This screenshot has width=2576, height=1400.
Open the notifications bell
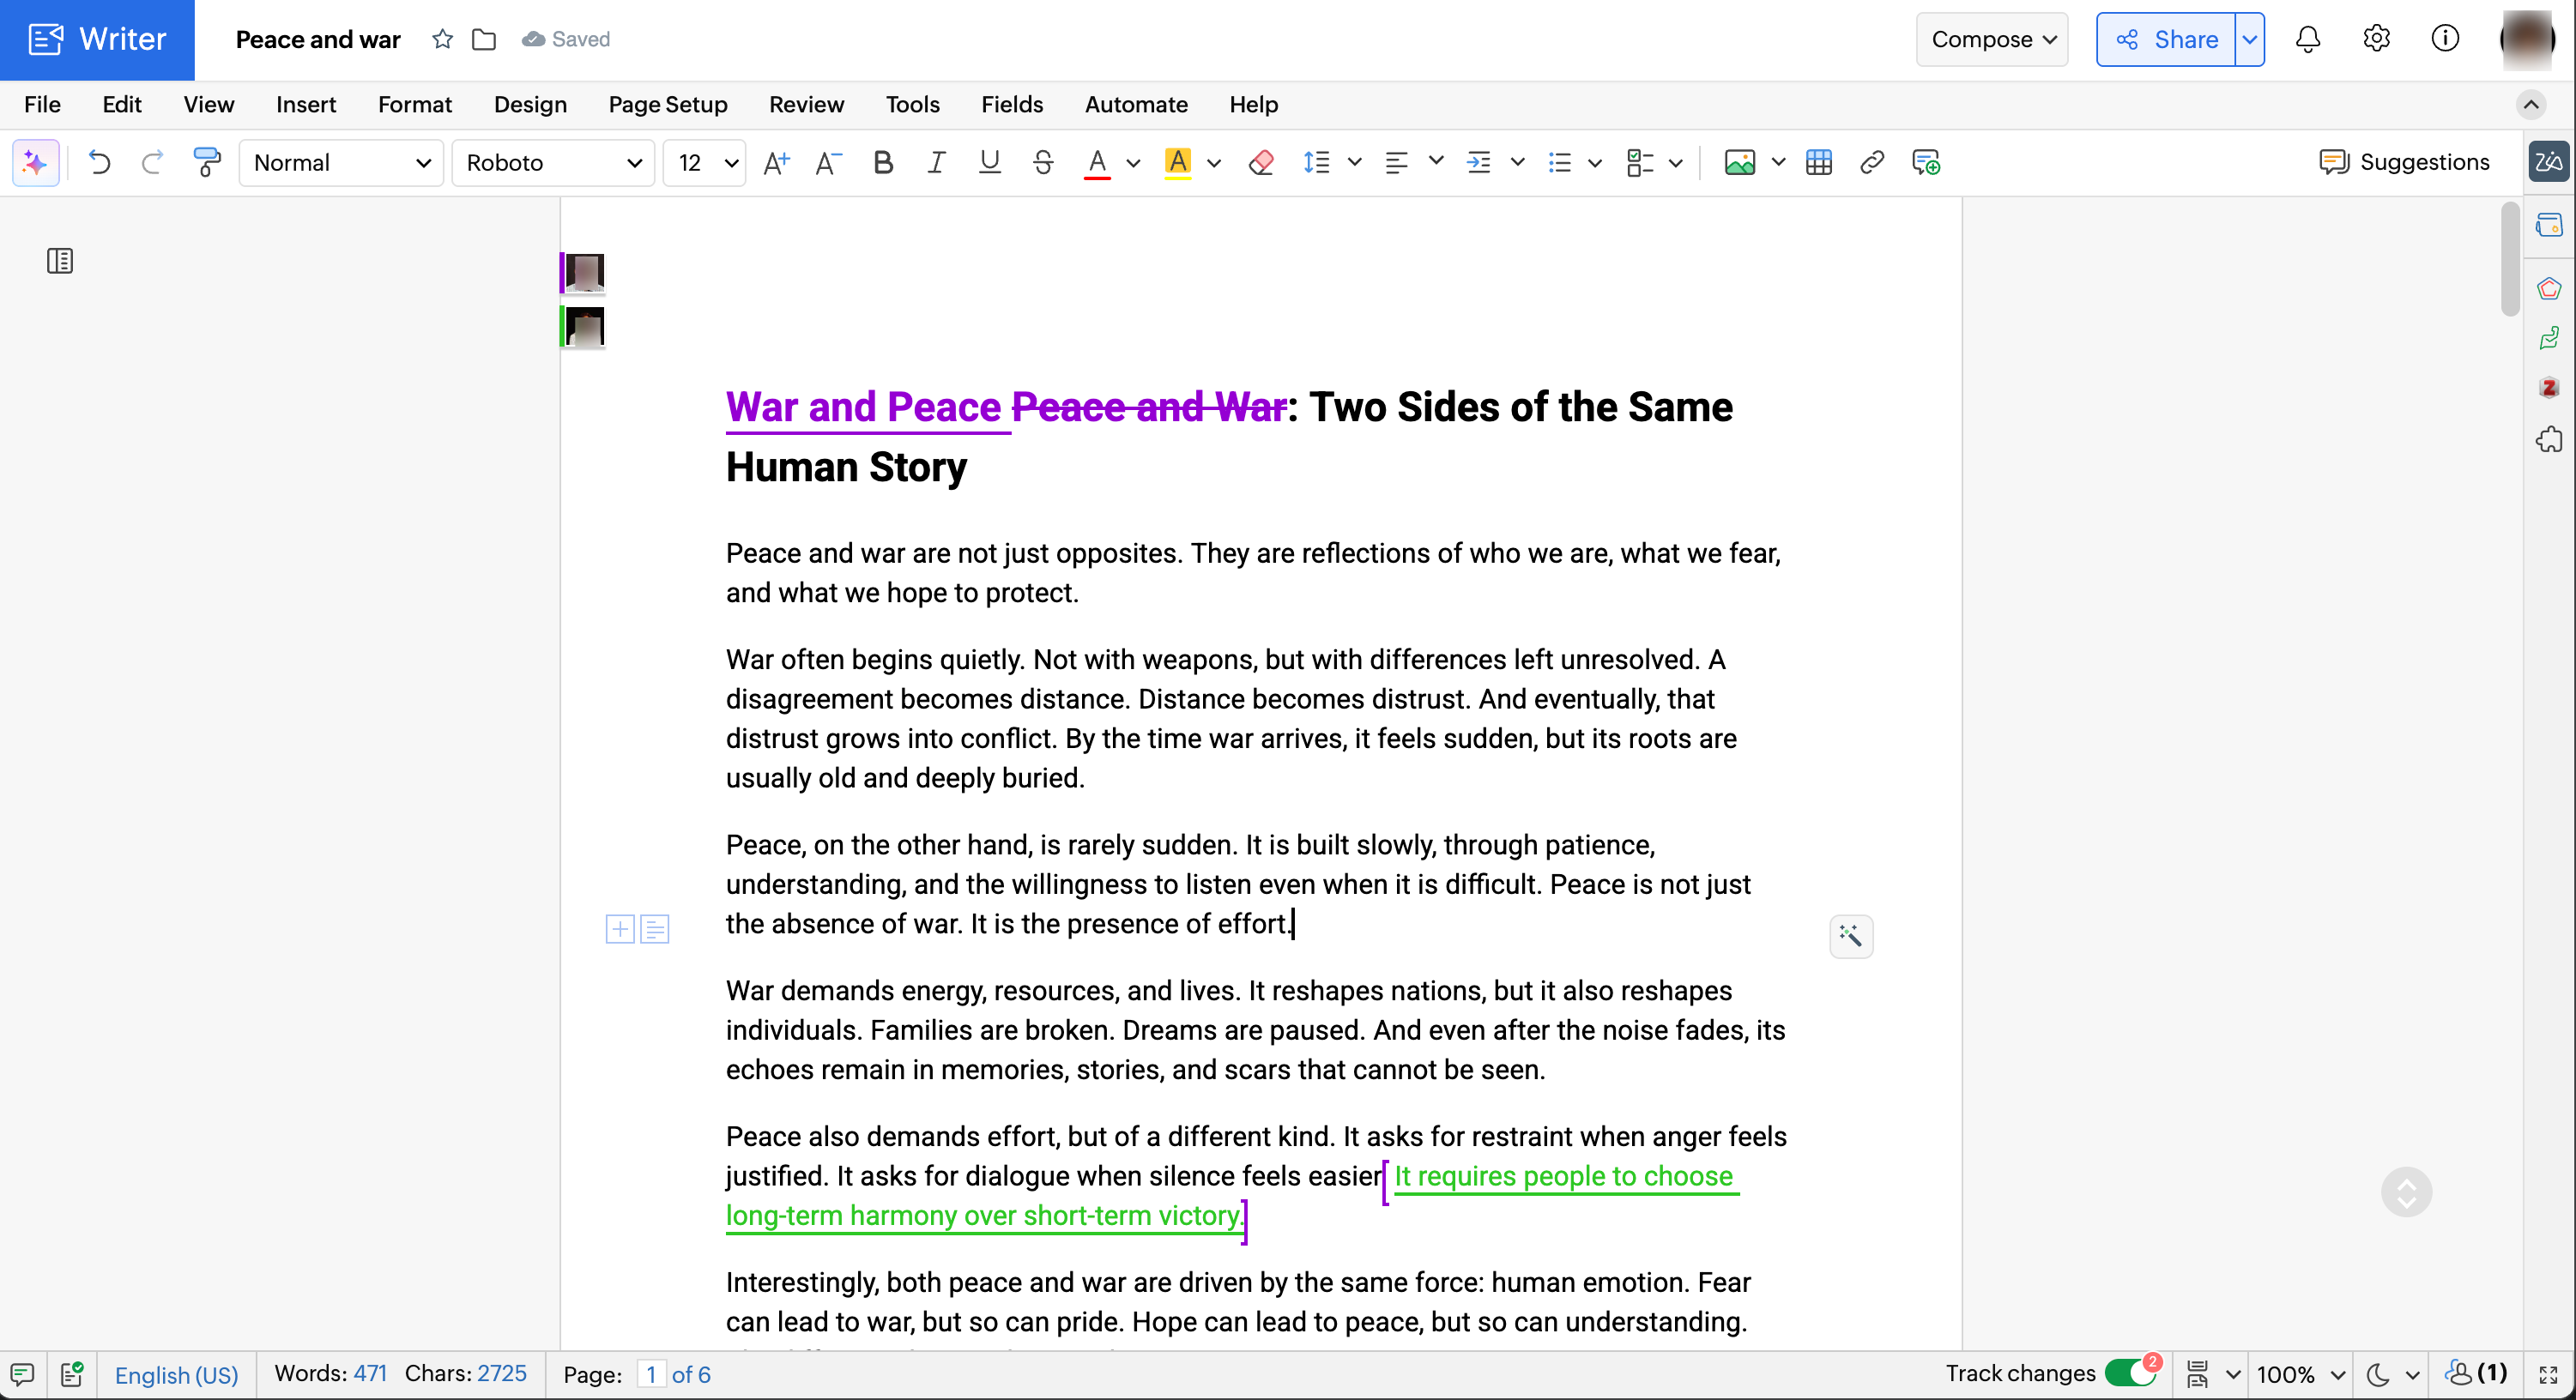click(x=2308, y=39)
